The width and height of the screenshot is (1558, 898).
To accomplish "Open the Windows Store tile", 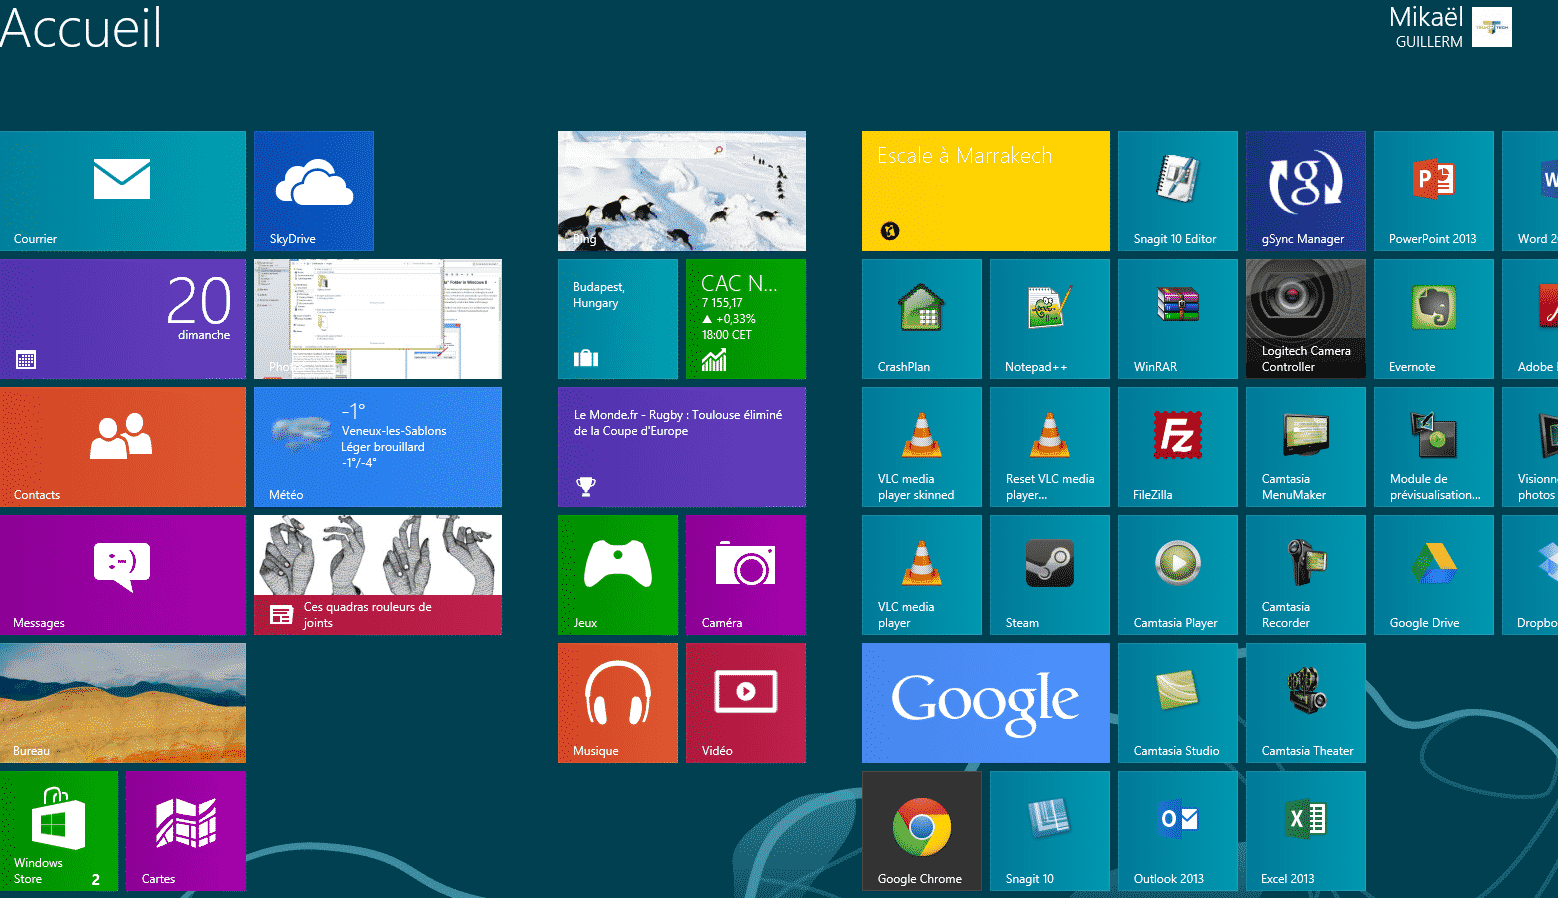I will 59,830.
